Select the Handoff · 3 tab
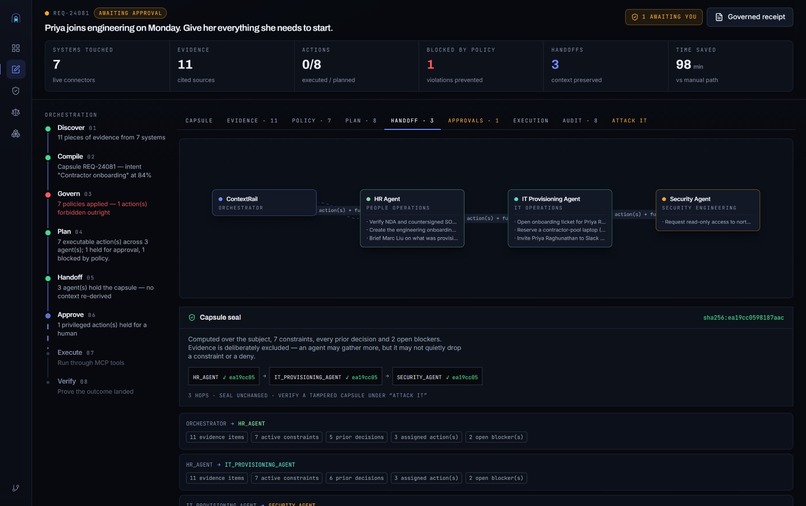The width and height of the screenshot is (806, 506). 412,120
